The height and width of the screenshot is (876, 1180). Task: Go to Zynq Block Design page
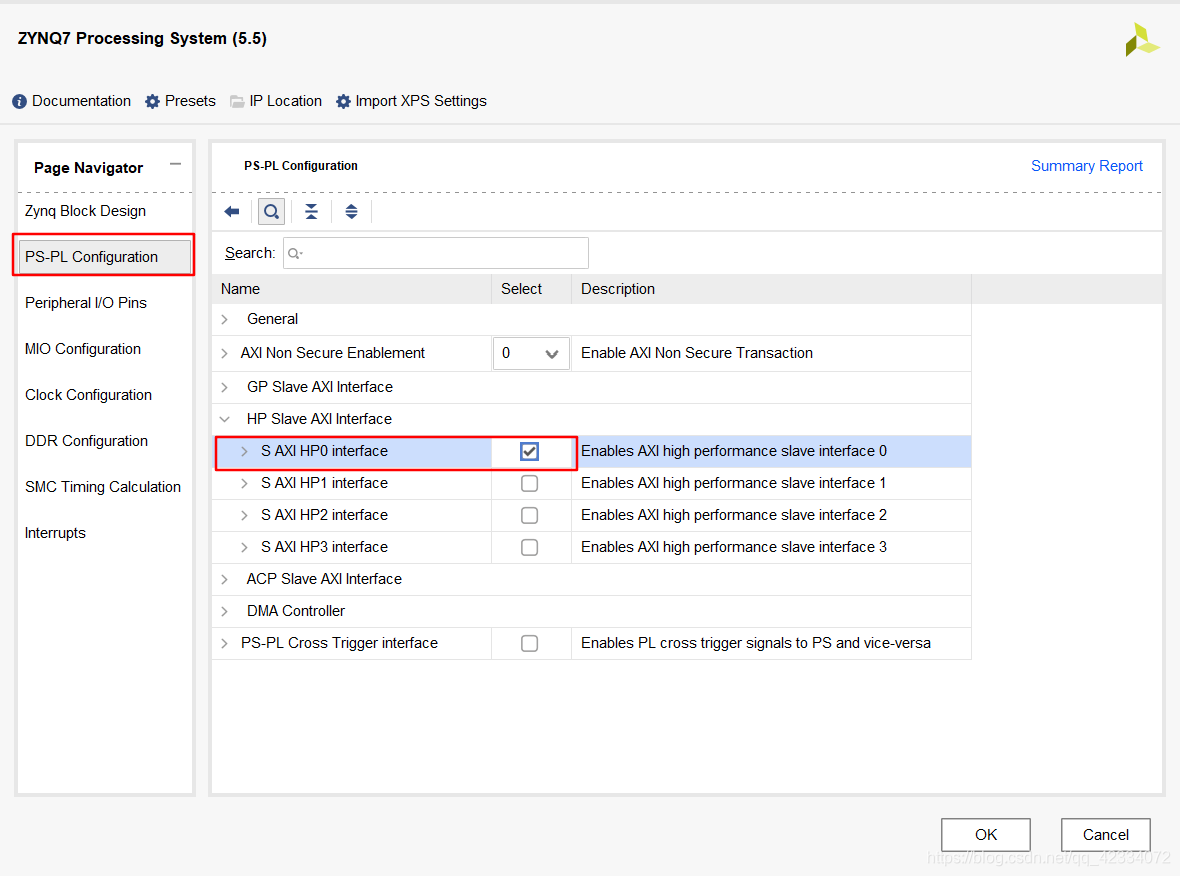point(85,211)
